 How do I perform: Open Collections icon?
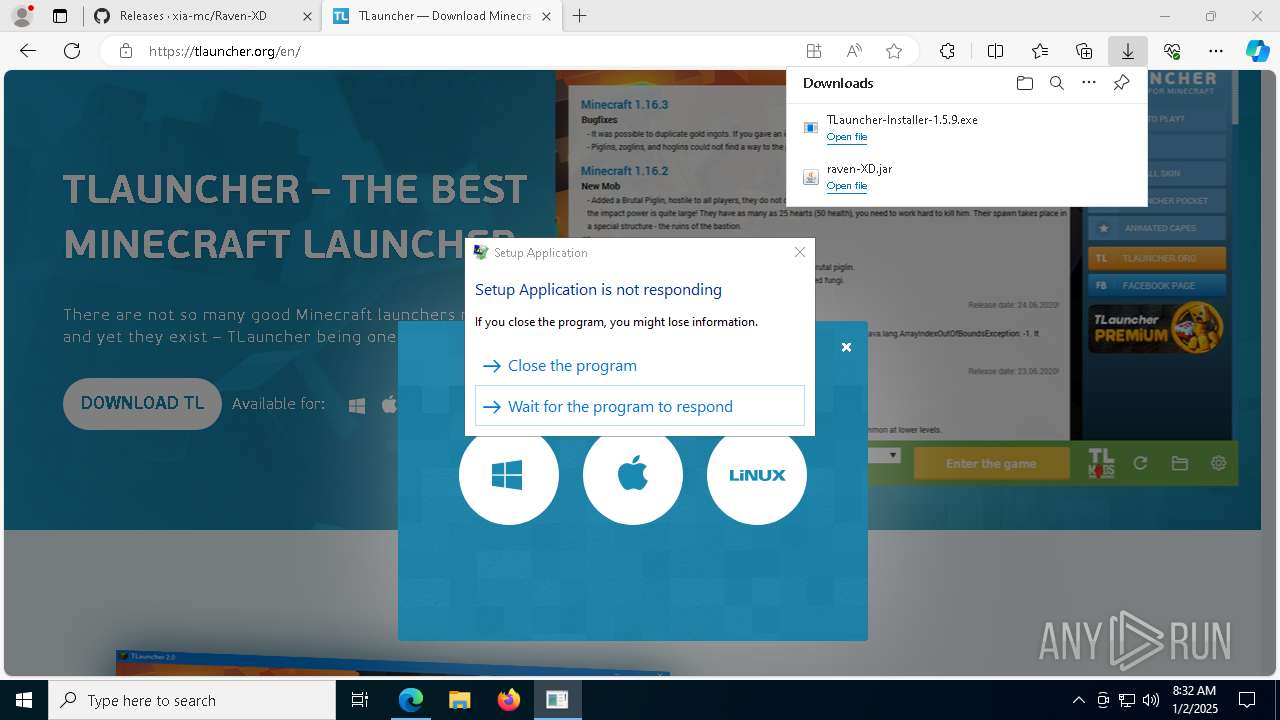1084,51
